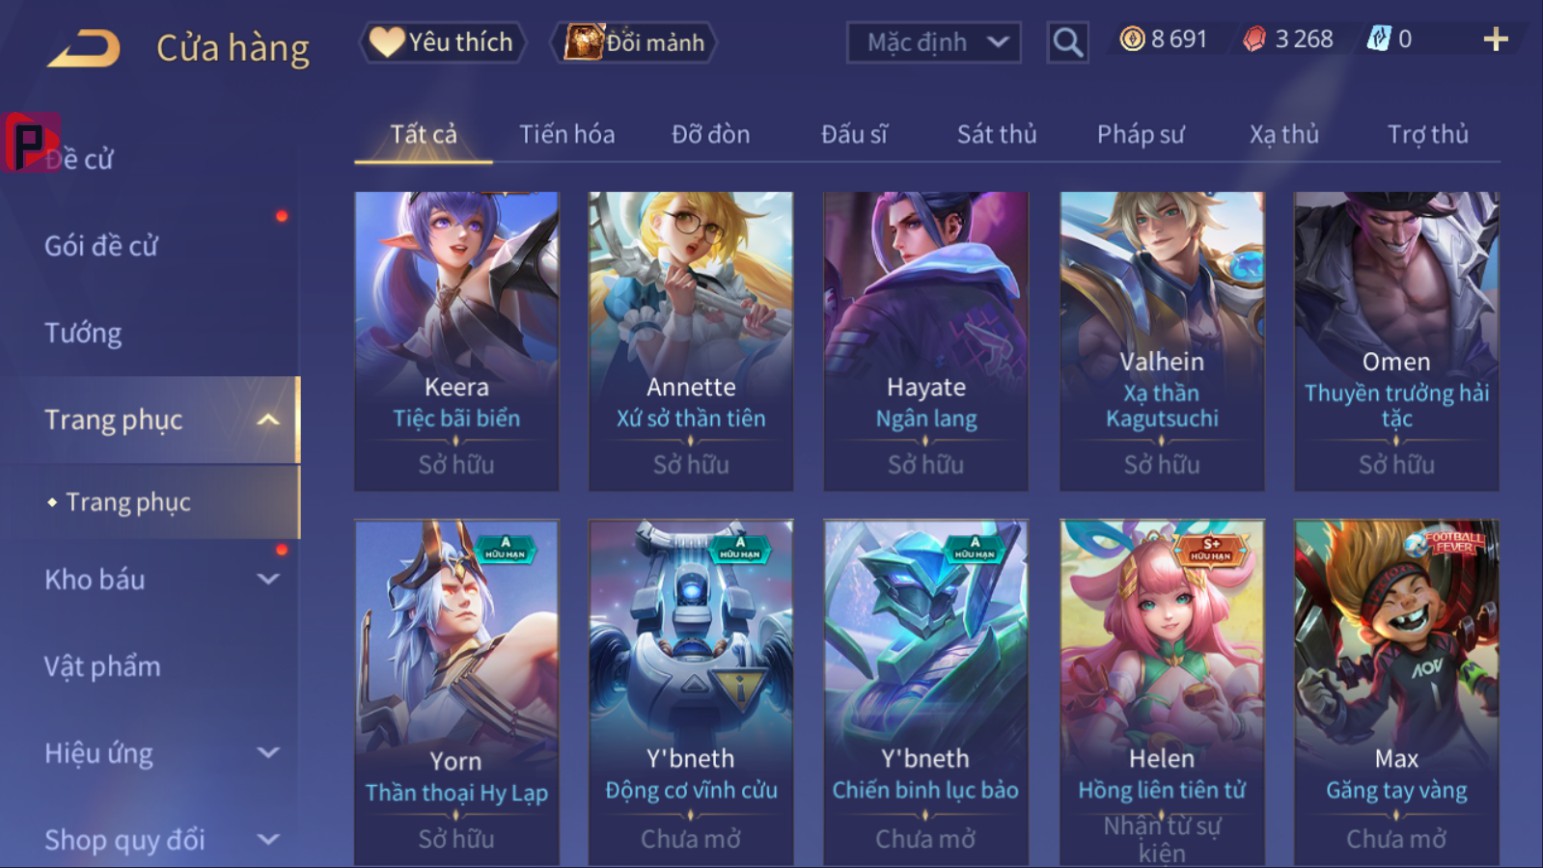The image size is (1543, 868).
Task: Expand the Shop quy đổi section
Action: pyautogui.click(x=267, y=840)
